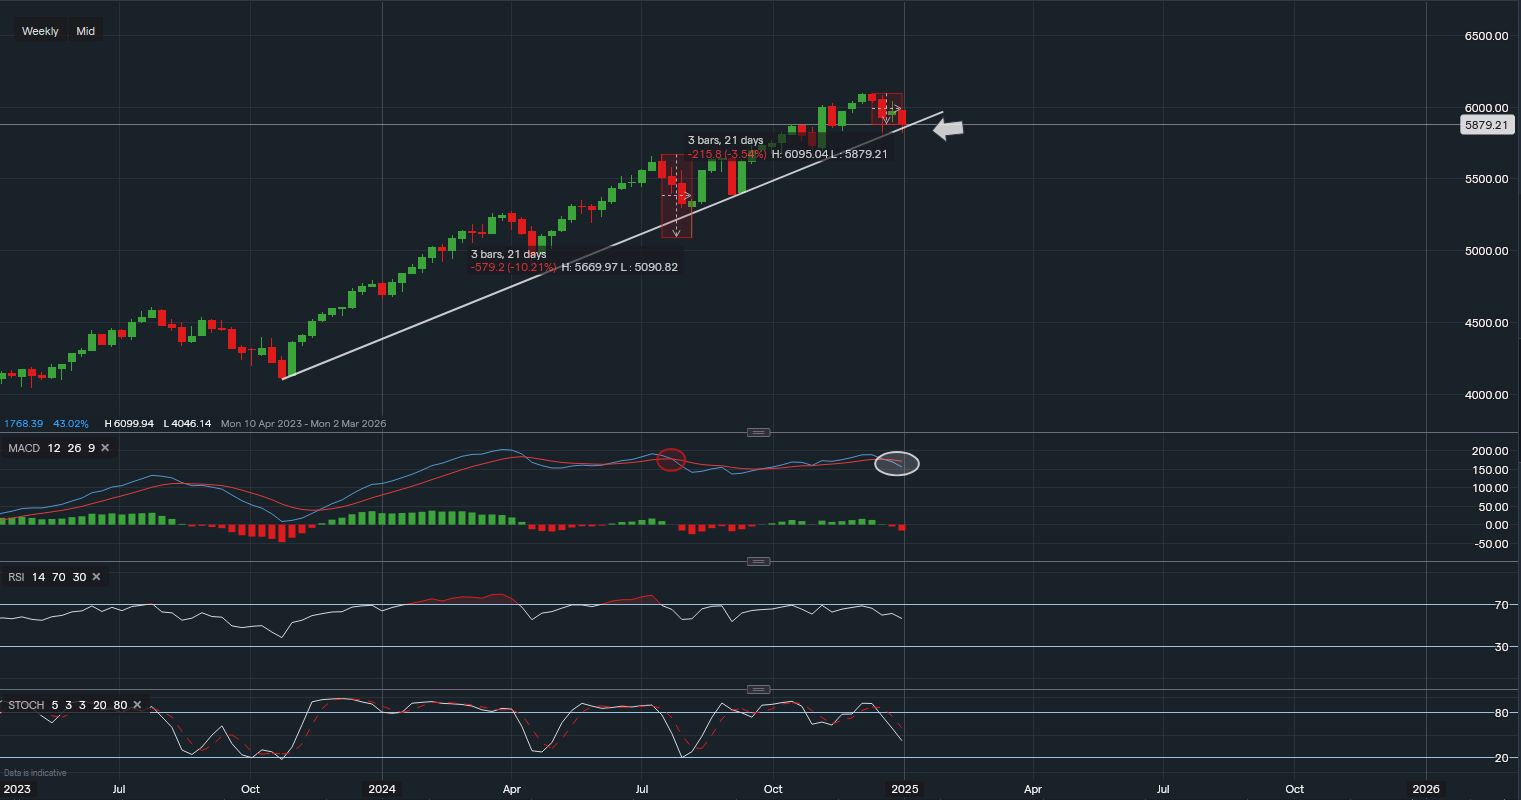Click the blue 43.02% change value in the legend
1521x800 pixels.
[70, 423]
